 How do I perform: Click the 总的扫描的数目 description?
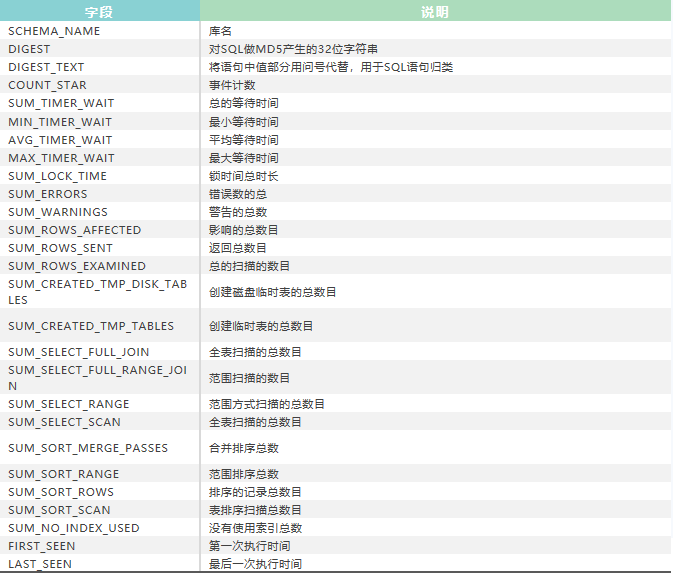(249, 266)
